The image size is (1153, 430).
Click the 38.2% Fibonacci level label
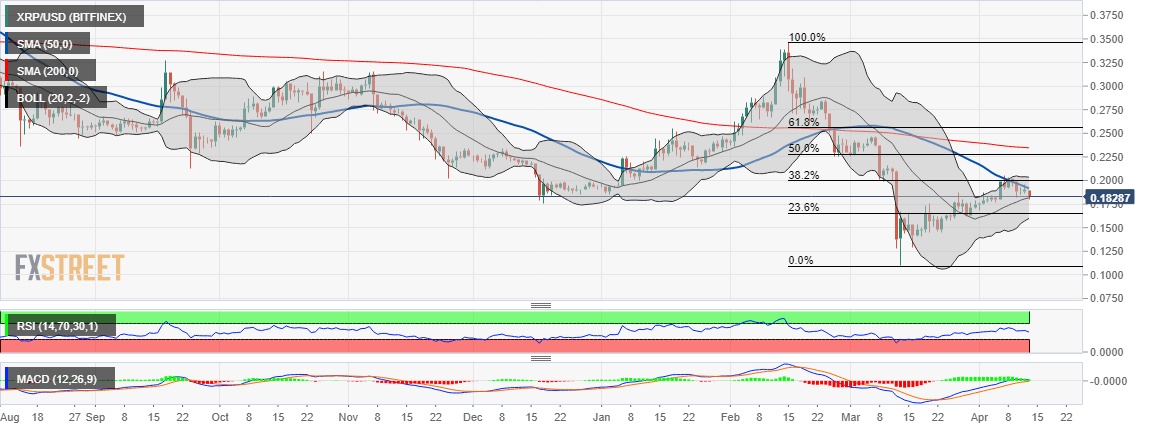click(804, 176)
